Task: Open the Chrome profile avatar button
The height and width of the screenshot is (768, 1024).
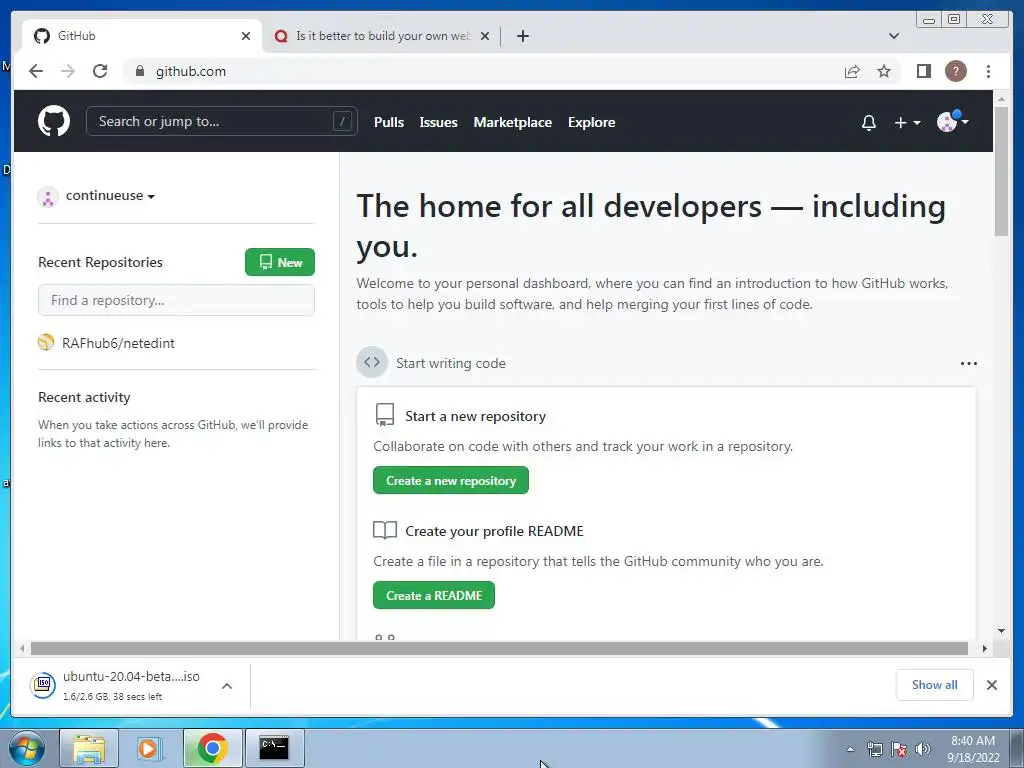Action: click(x=955, y=71)
